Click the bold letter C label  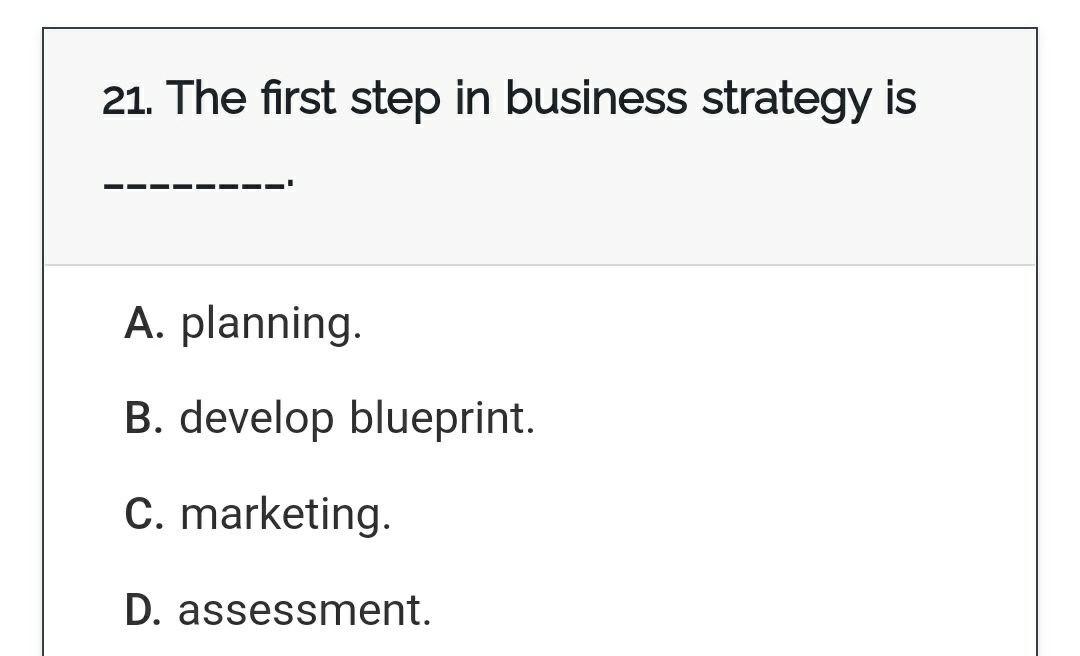click(143, 514)
